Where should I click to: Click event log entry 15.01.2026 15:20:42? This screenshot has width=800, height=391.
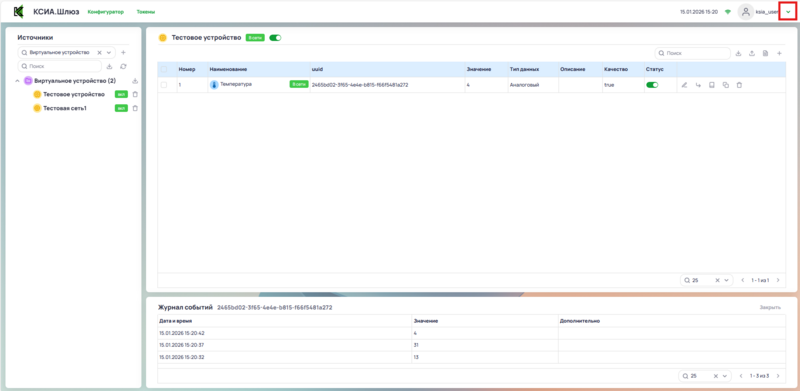[x=182, y=333]
